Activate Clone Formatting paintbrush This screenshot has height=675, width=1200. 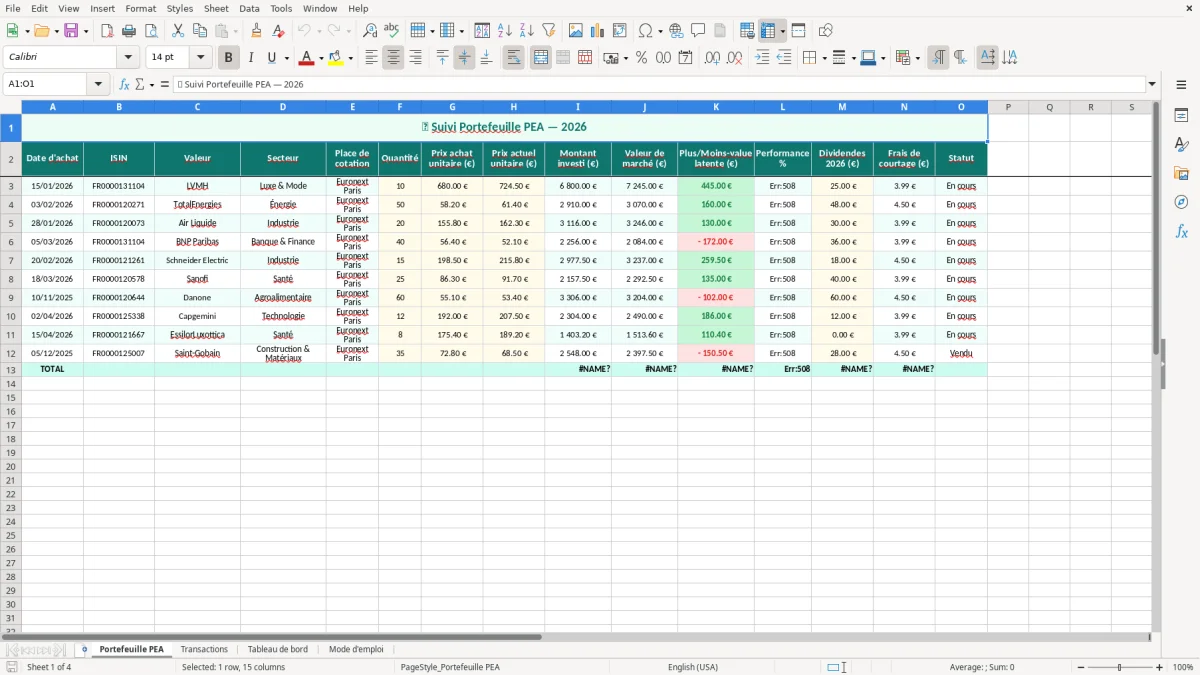(x=257, y=31)
